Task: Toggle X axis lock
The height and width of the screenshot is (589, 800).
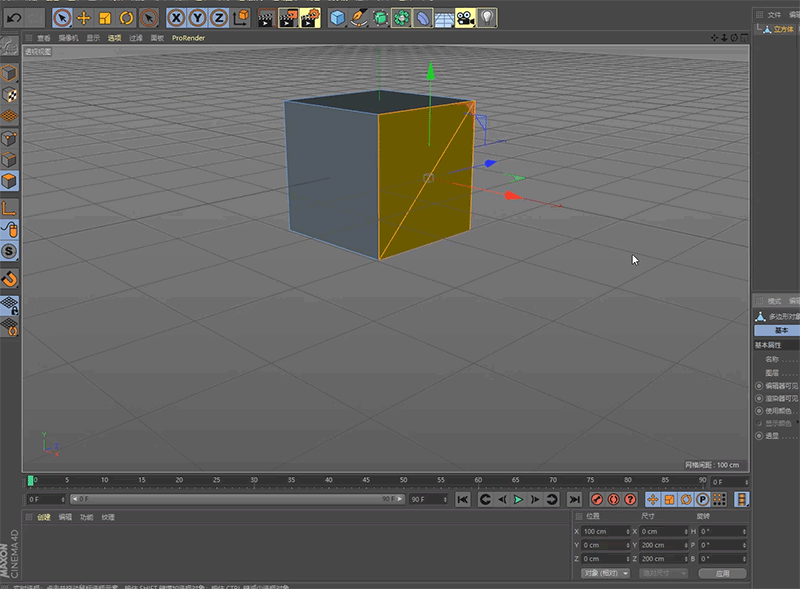Action: point(176,17)
